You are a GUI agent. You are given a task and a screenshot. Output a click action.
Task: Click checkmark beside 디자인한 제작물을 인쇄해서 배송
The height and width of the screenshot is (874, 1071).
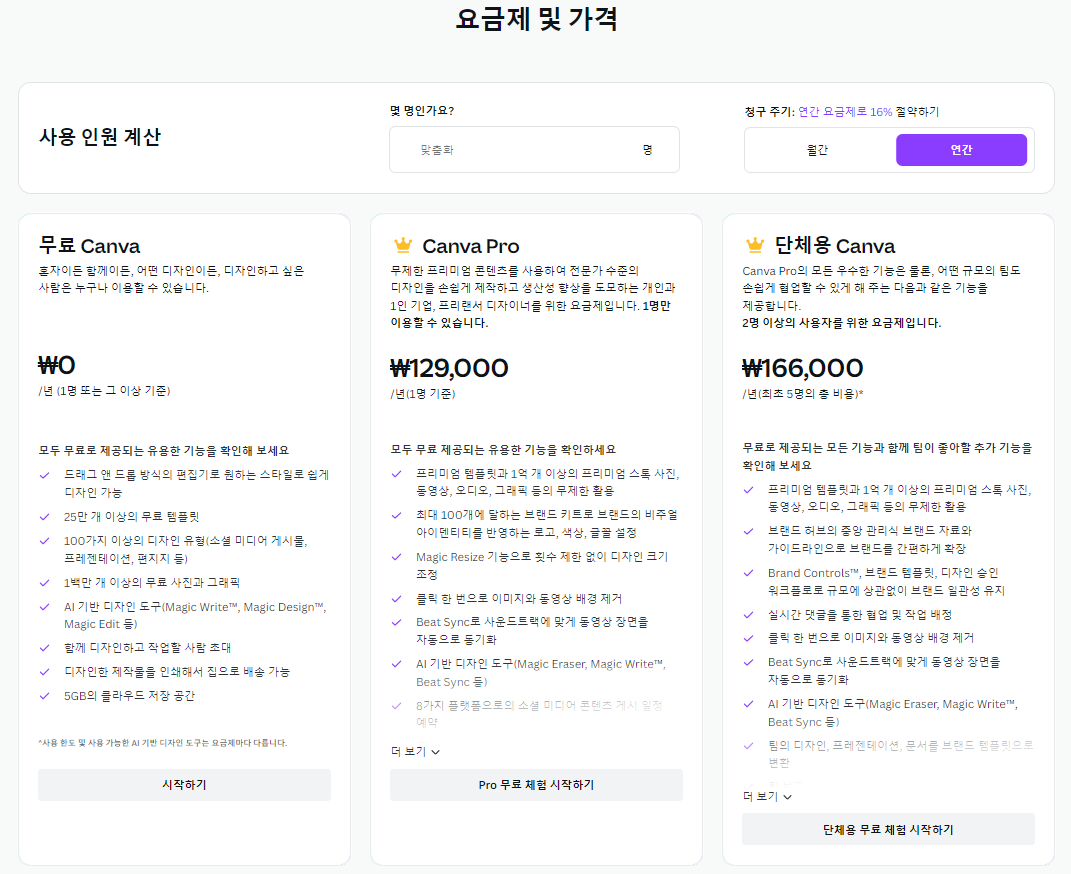(x=45, y=672)
